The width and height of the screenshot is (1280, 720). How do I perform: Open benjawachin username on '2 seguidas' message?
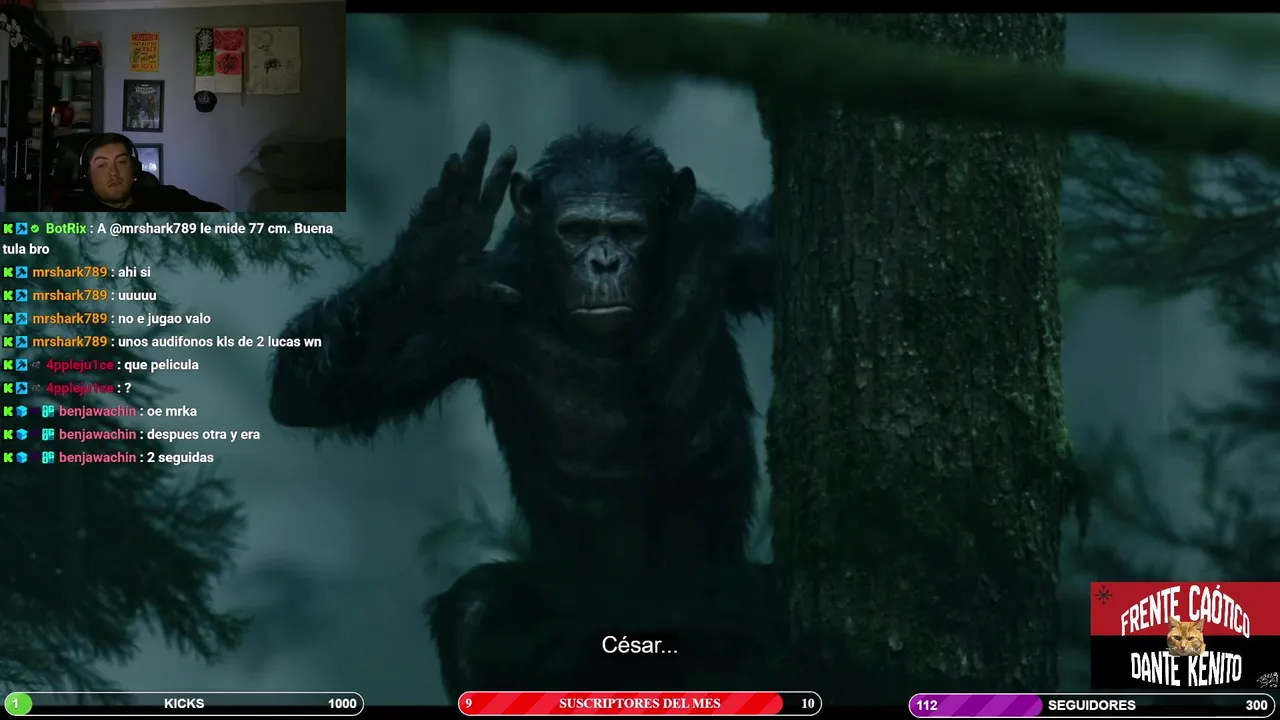tap(97, 457)
